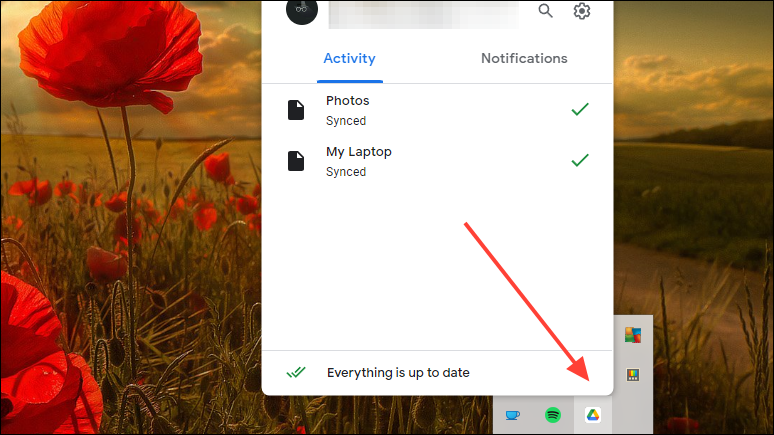The height and width of the screenshot is (435, 774).
Task: Click the Photos file icon
Action: tap(296, 110)
